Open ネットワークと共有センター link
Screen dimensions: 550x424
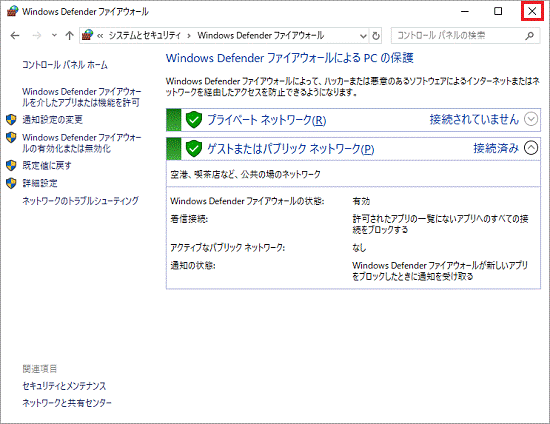[x=67, y=403]
